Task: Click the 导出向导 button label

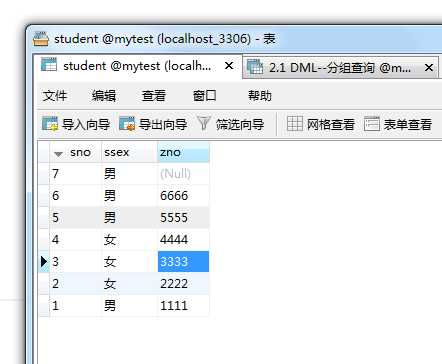Action: point(163,124)
